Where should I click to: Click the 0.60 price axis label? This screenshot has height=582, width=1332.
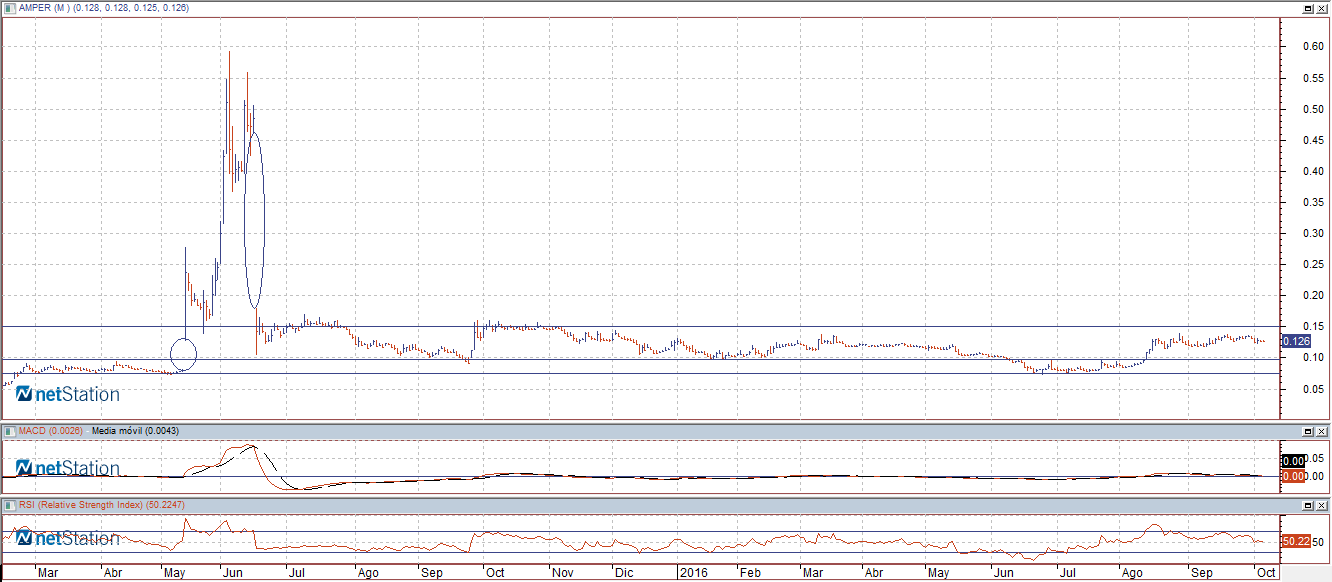pos(1313,47)
